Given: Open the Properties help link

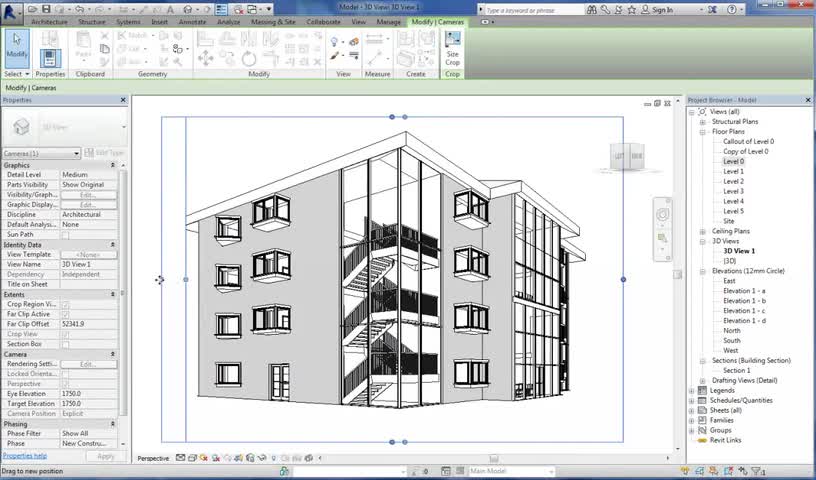Looking at the screenshot, I should pyautogui.click(x=24, y=456).
